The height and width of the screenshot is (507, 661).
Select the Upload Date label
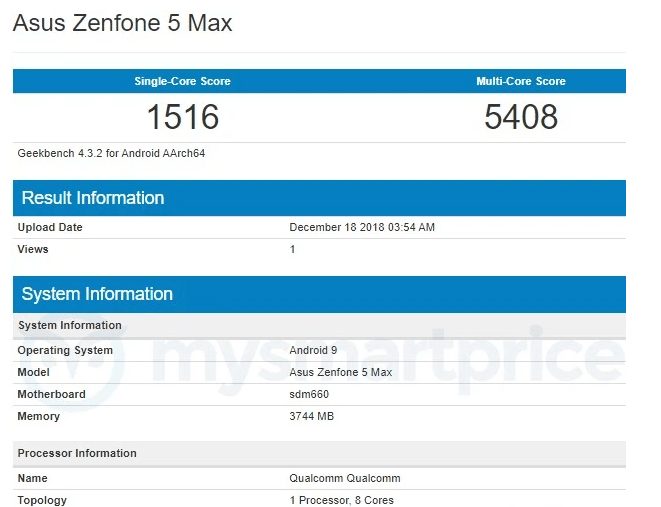click(x=50, y=227)
